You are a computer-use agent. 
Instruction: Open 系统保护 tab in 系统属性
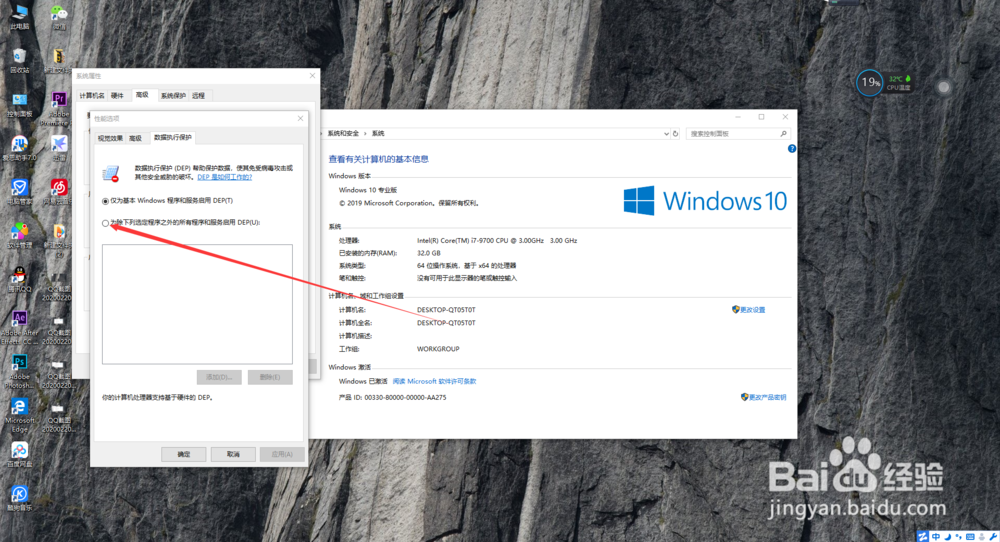pos(173,96)
